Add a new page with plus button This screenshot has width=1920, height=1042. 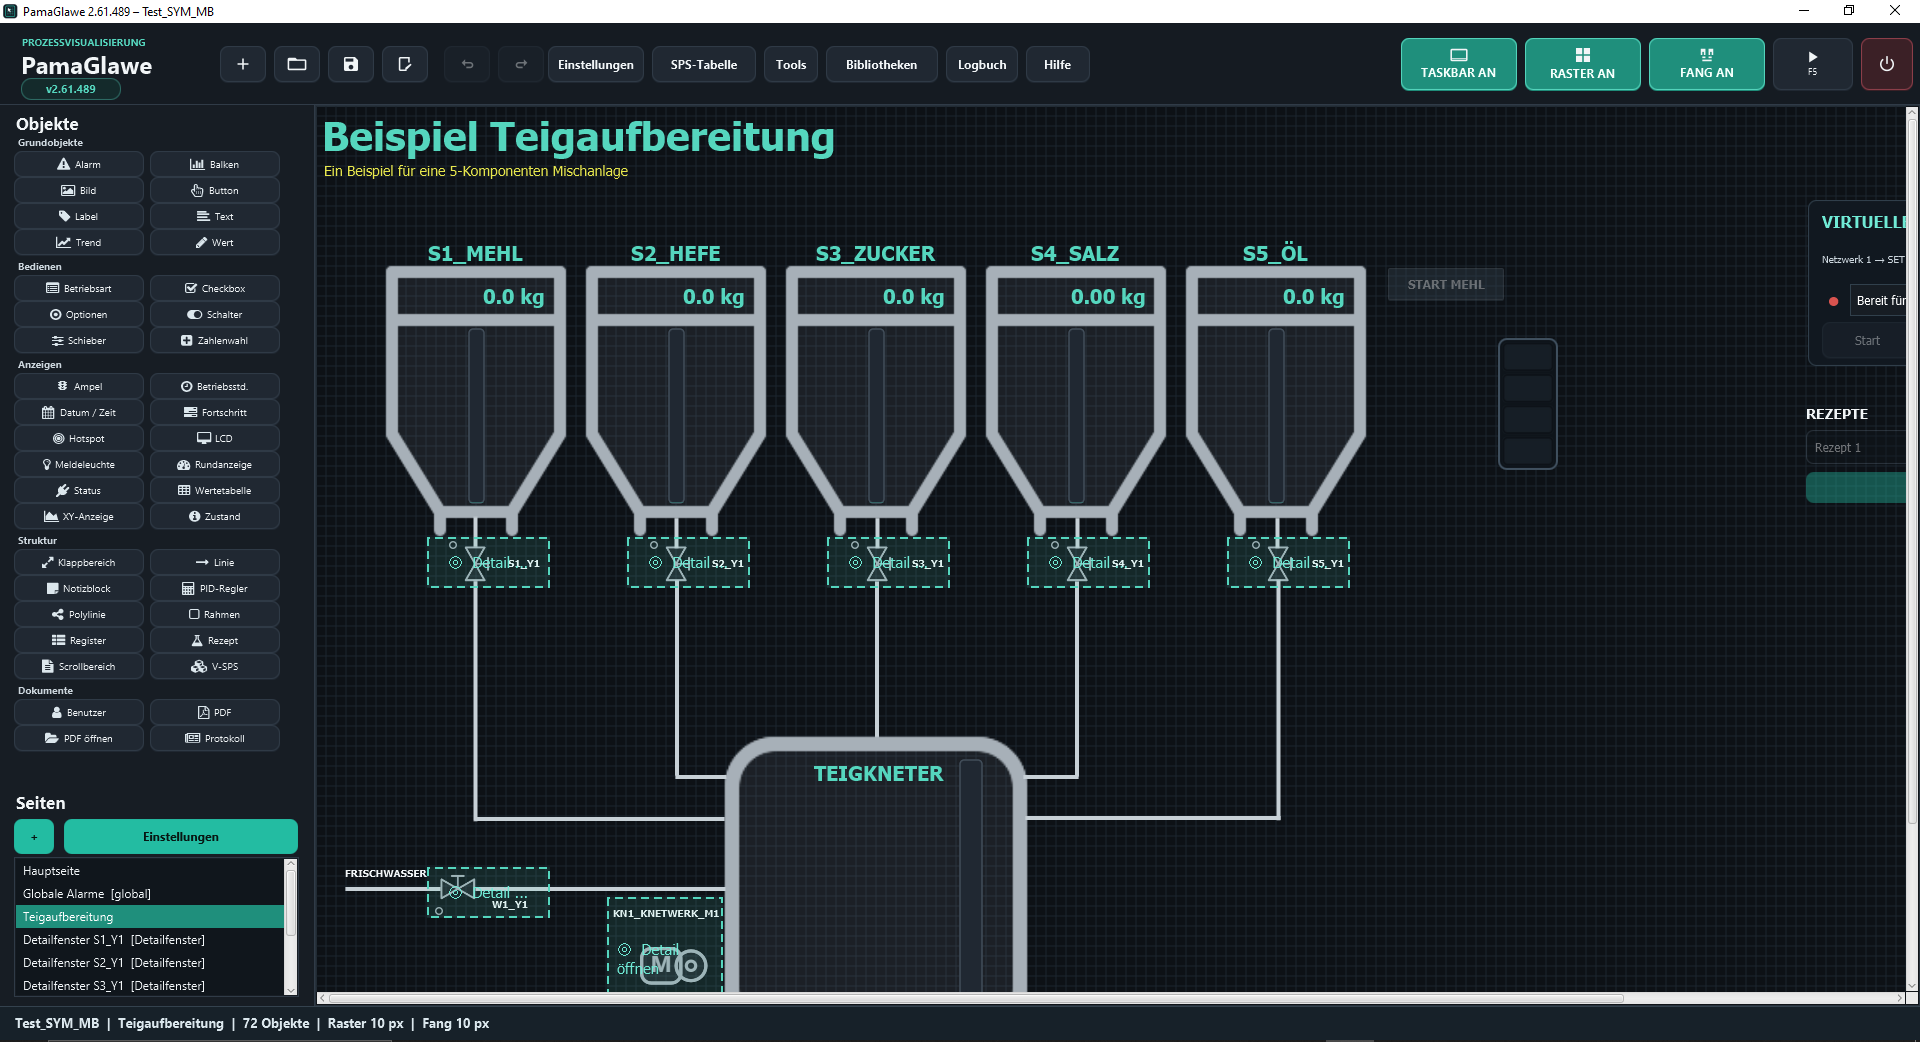pyautogui.click(x=34, y=836)
